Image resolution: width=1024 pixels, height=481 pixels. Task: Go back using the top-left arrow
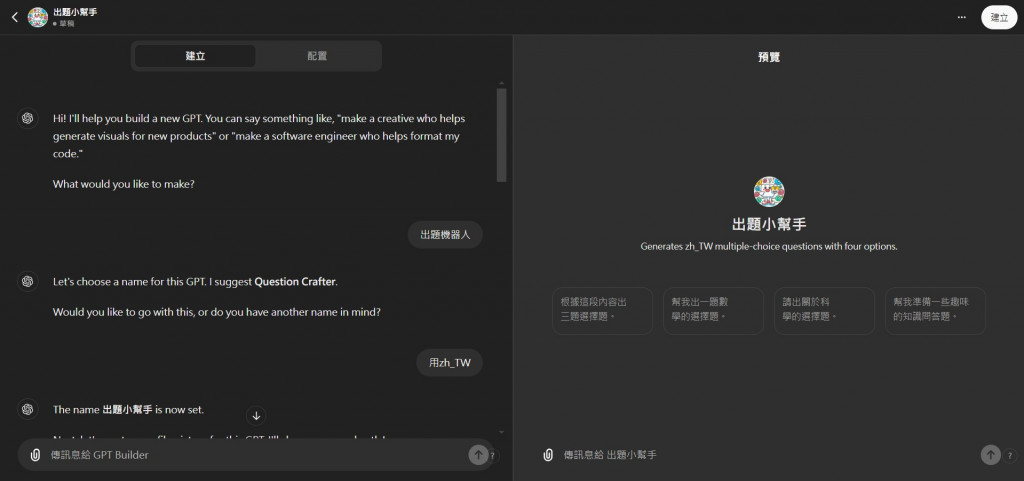coord(15,18)
